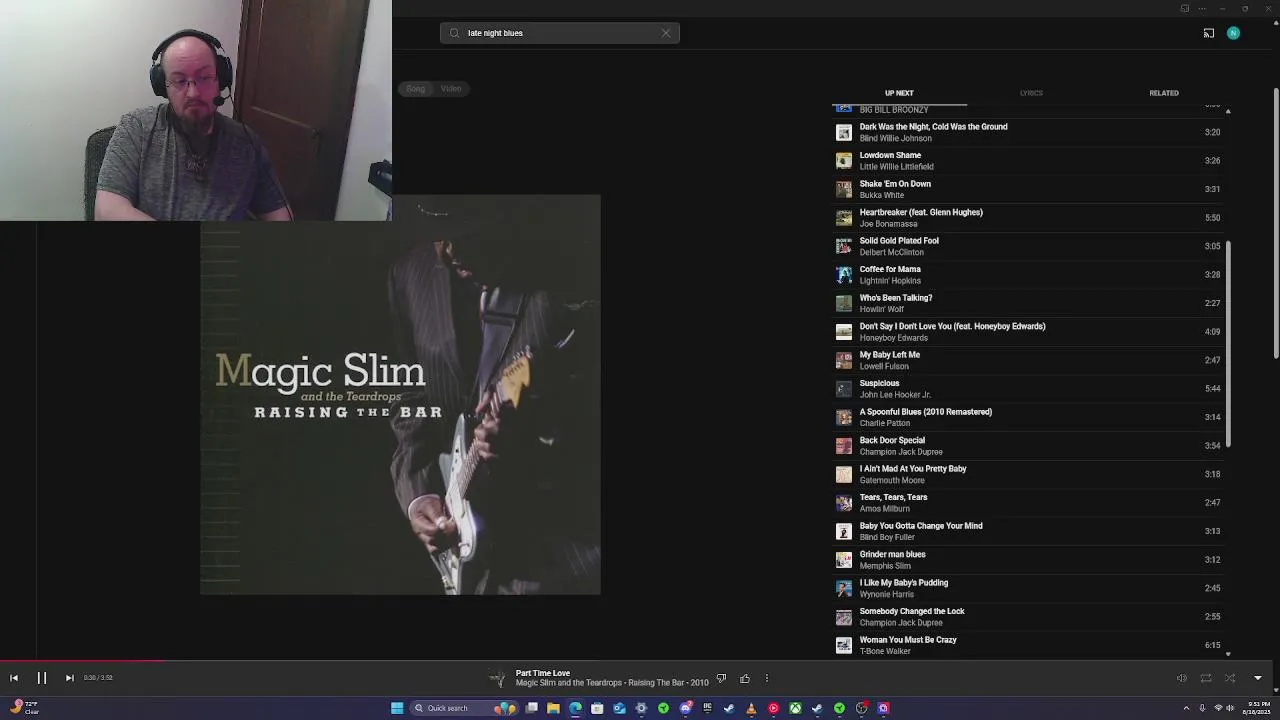Switch to Song mode
The width and height of the screenshot is (1280, 720).
(415, 89)
